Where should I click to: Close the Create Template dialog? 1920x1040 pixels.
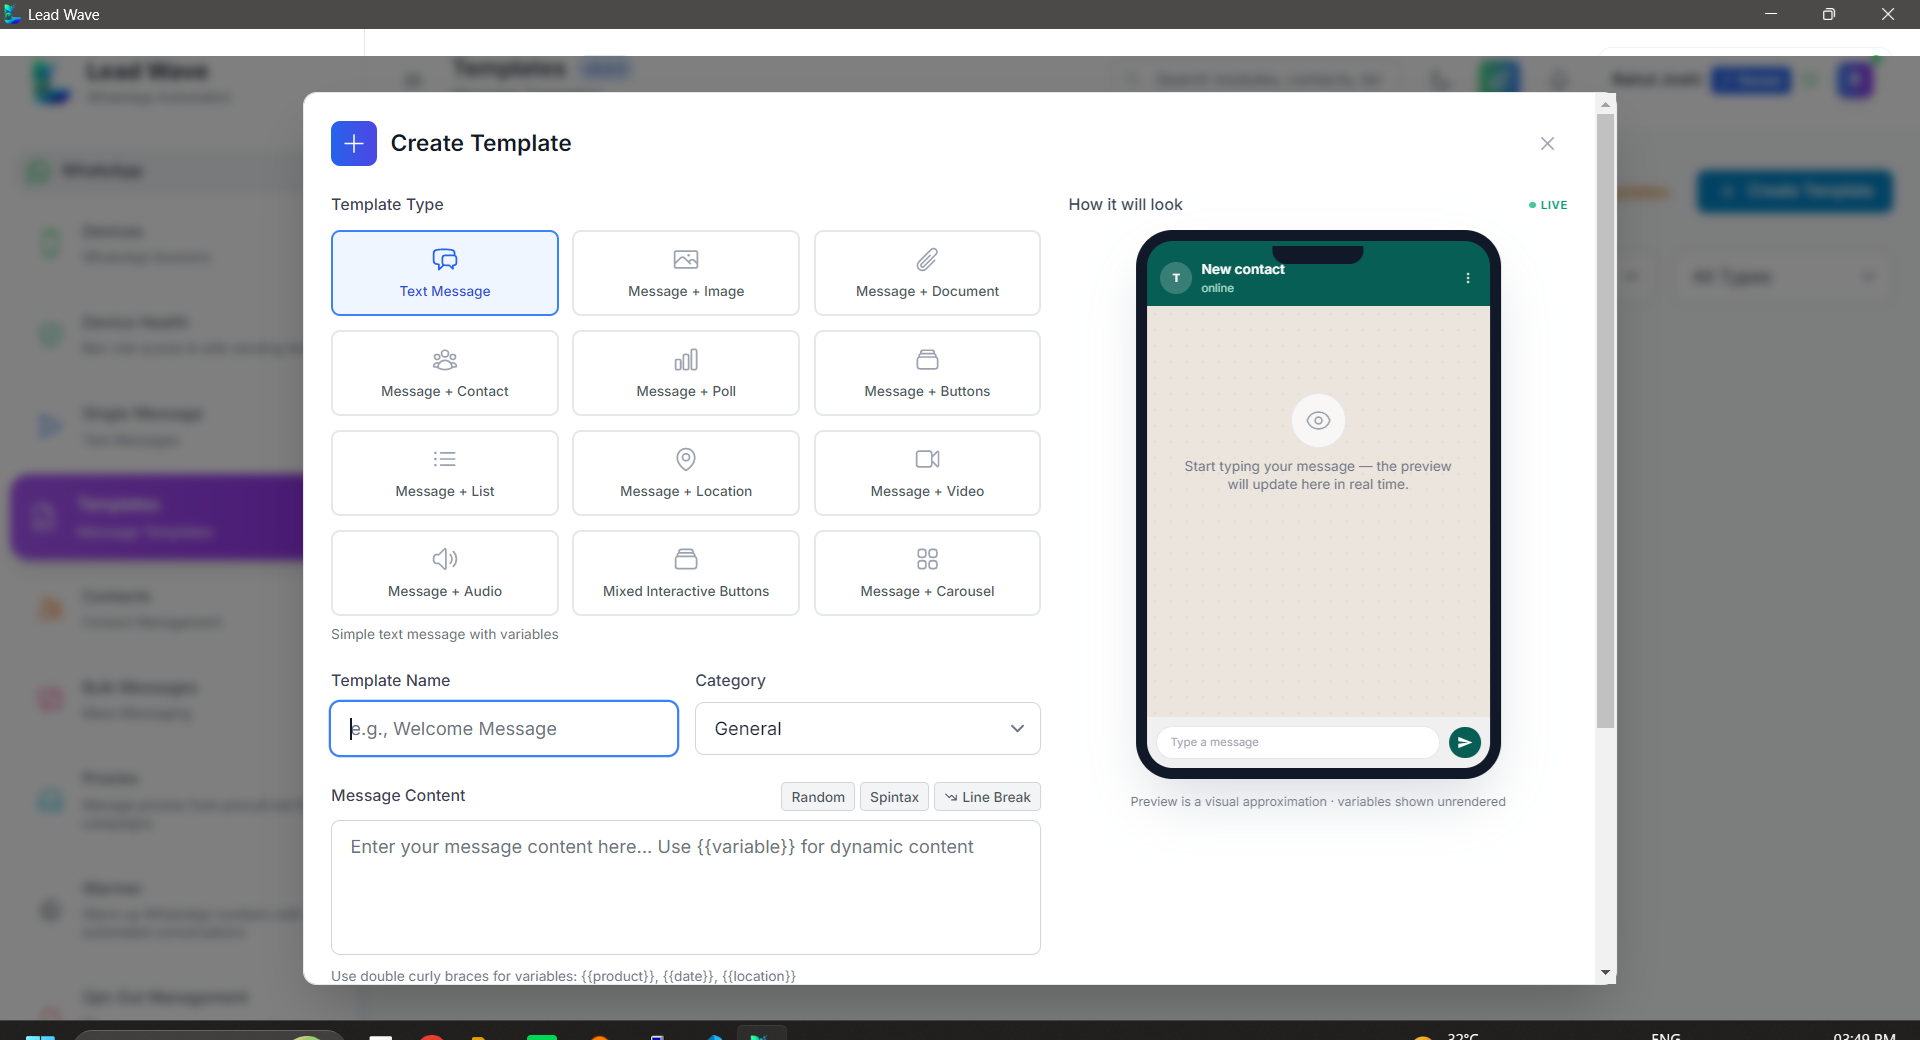point(1547,144)
